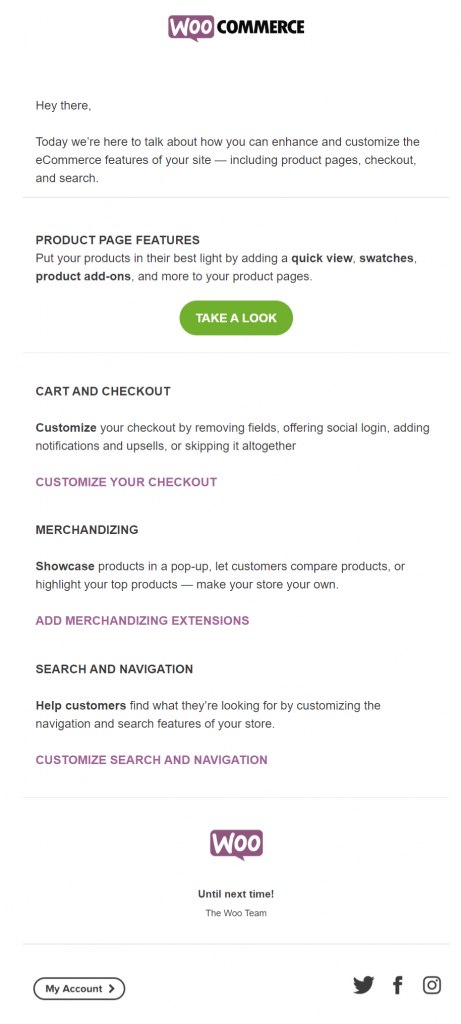Image resolution: width=461 pixels, height=1024 pixels.
Task: Open the Facebook icon in the footer
Action: coord(398,985)
